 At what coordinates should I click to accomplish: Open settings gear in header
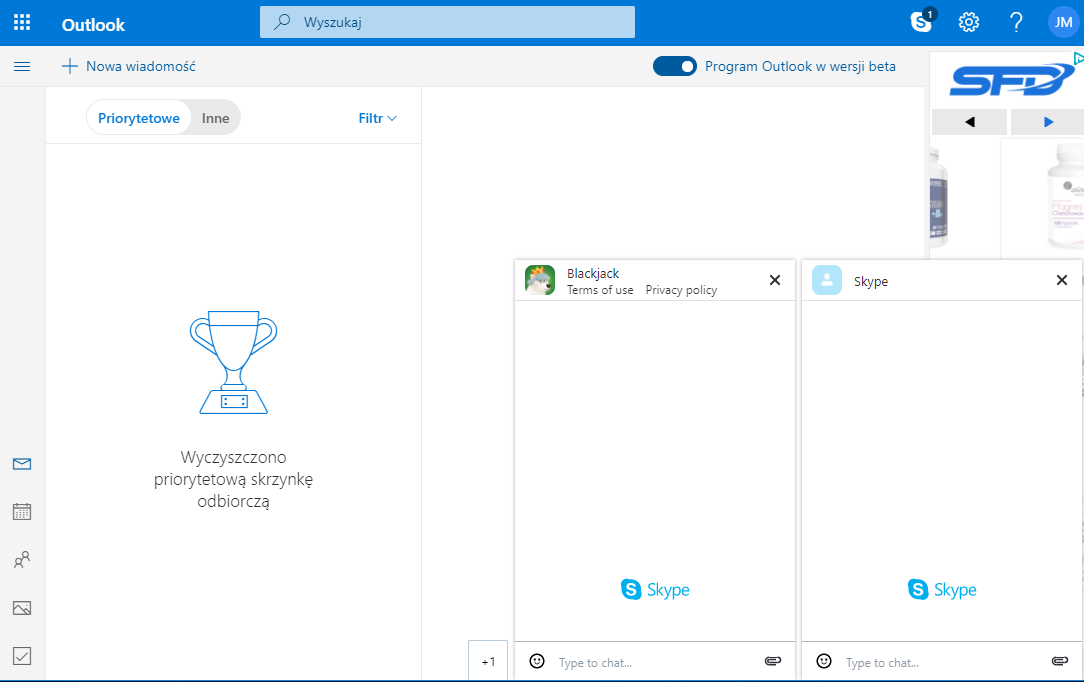969,22
